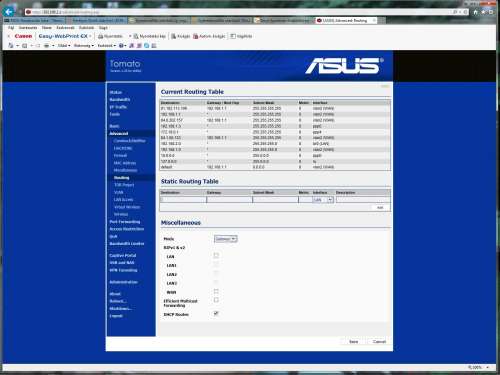
Task: Open Port Forwarding in the sidebar
Action: 125,222
